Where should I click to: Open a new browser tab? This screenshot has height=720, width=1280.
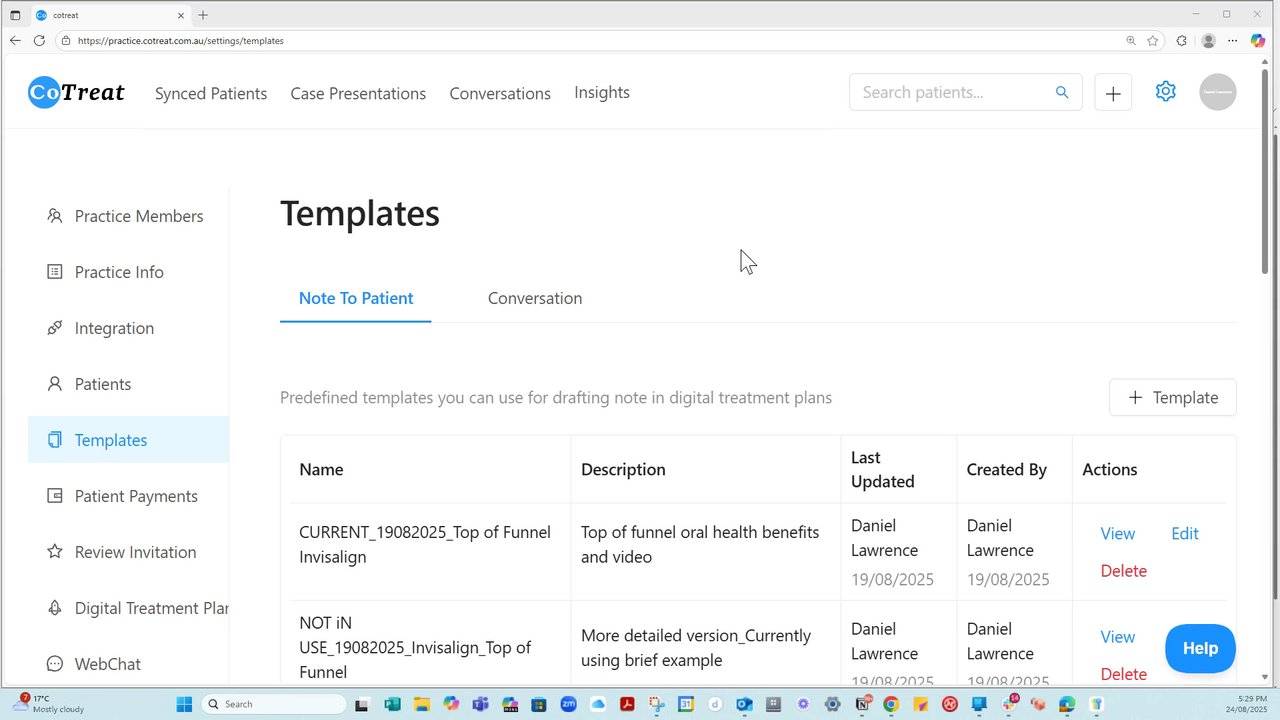[203, 15]
